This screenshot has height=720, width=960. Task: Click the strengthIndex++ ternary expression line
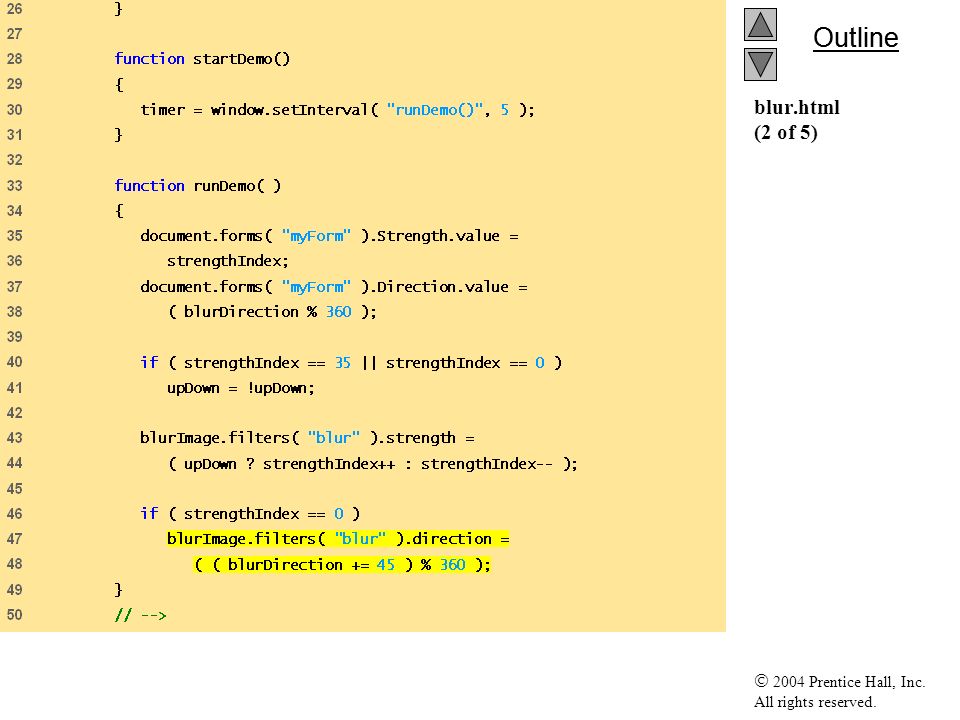372,463
